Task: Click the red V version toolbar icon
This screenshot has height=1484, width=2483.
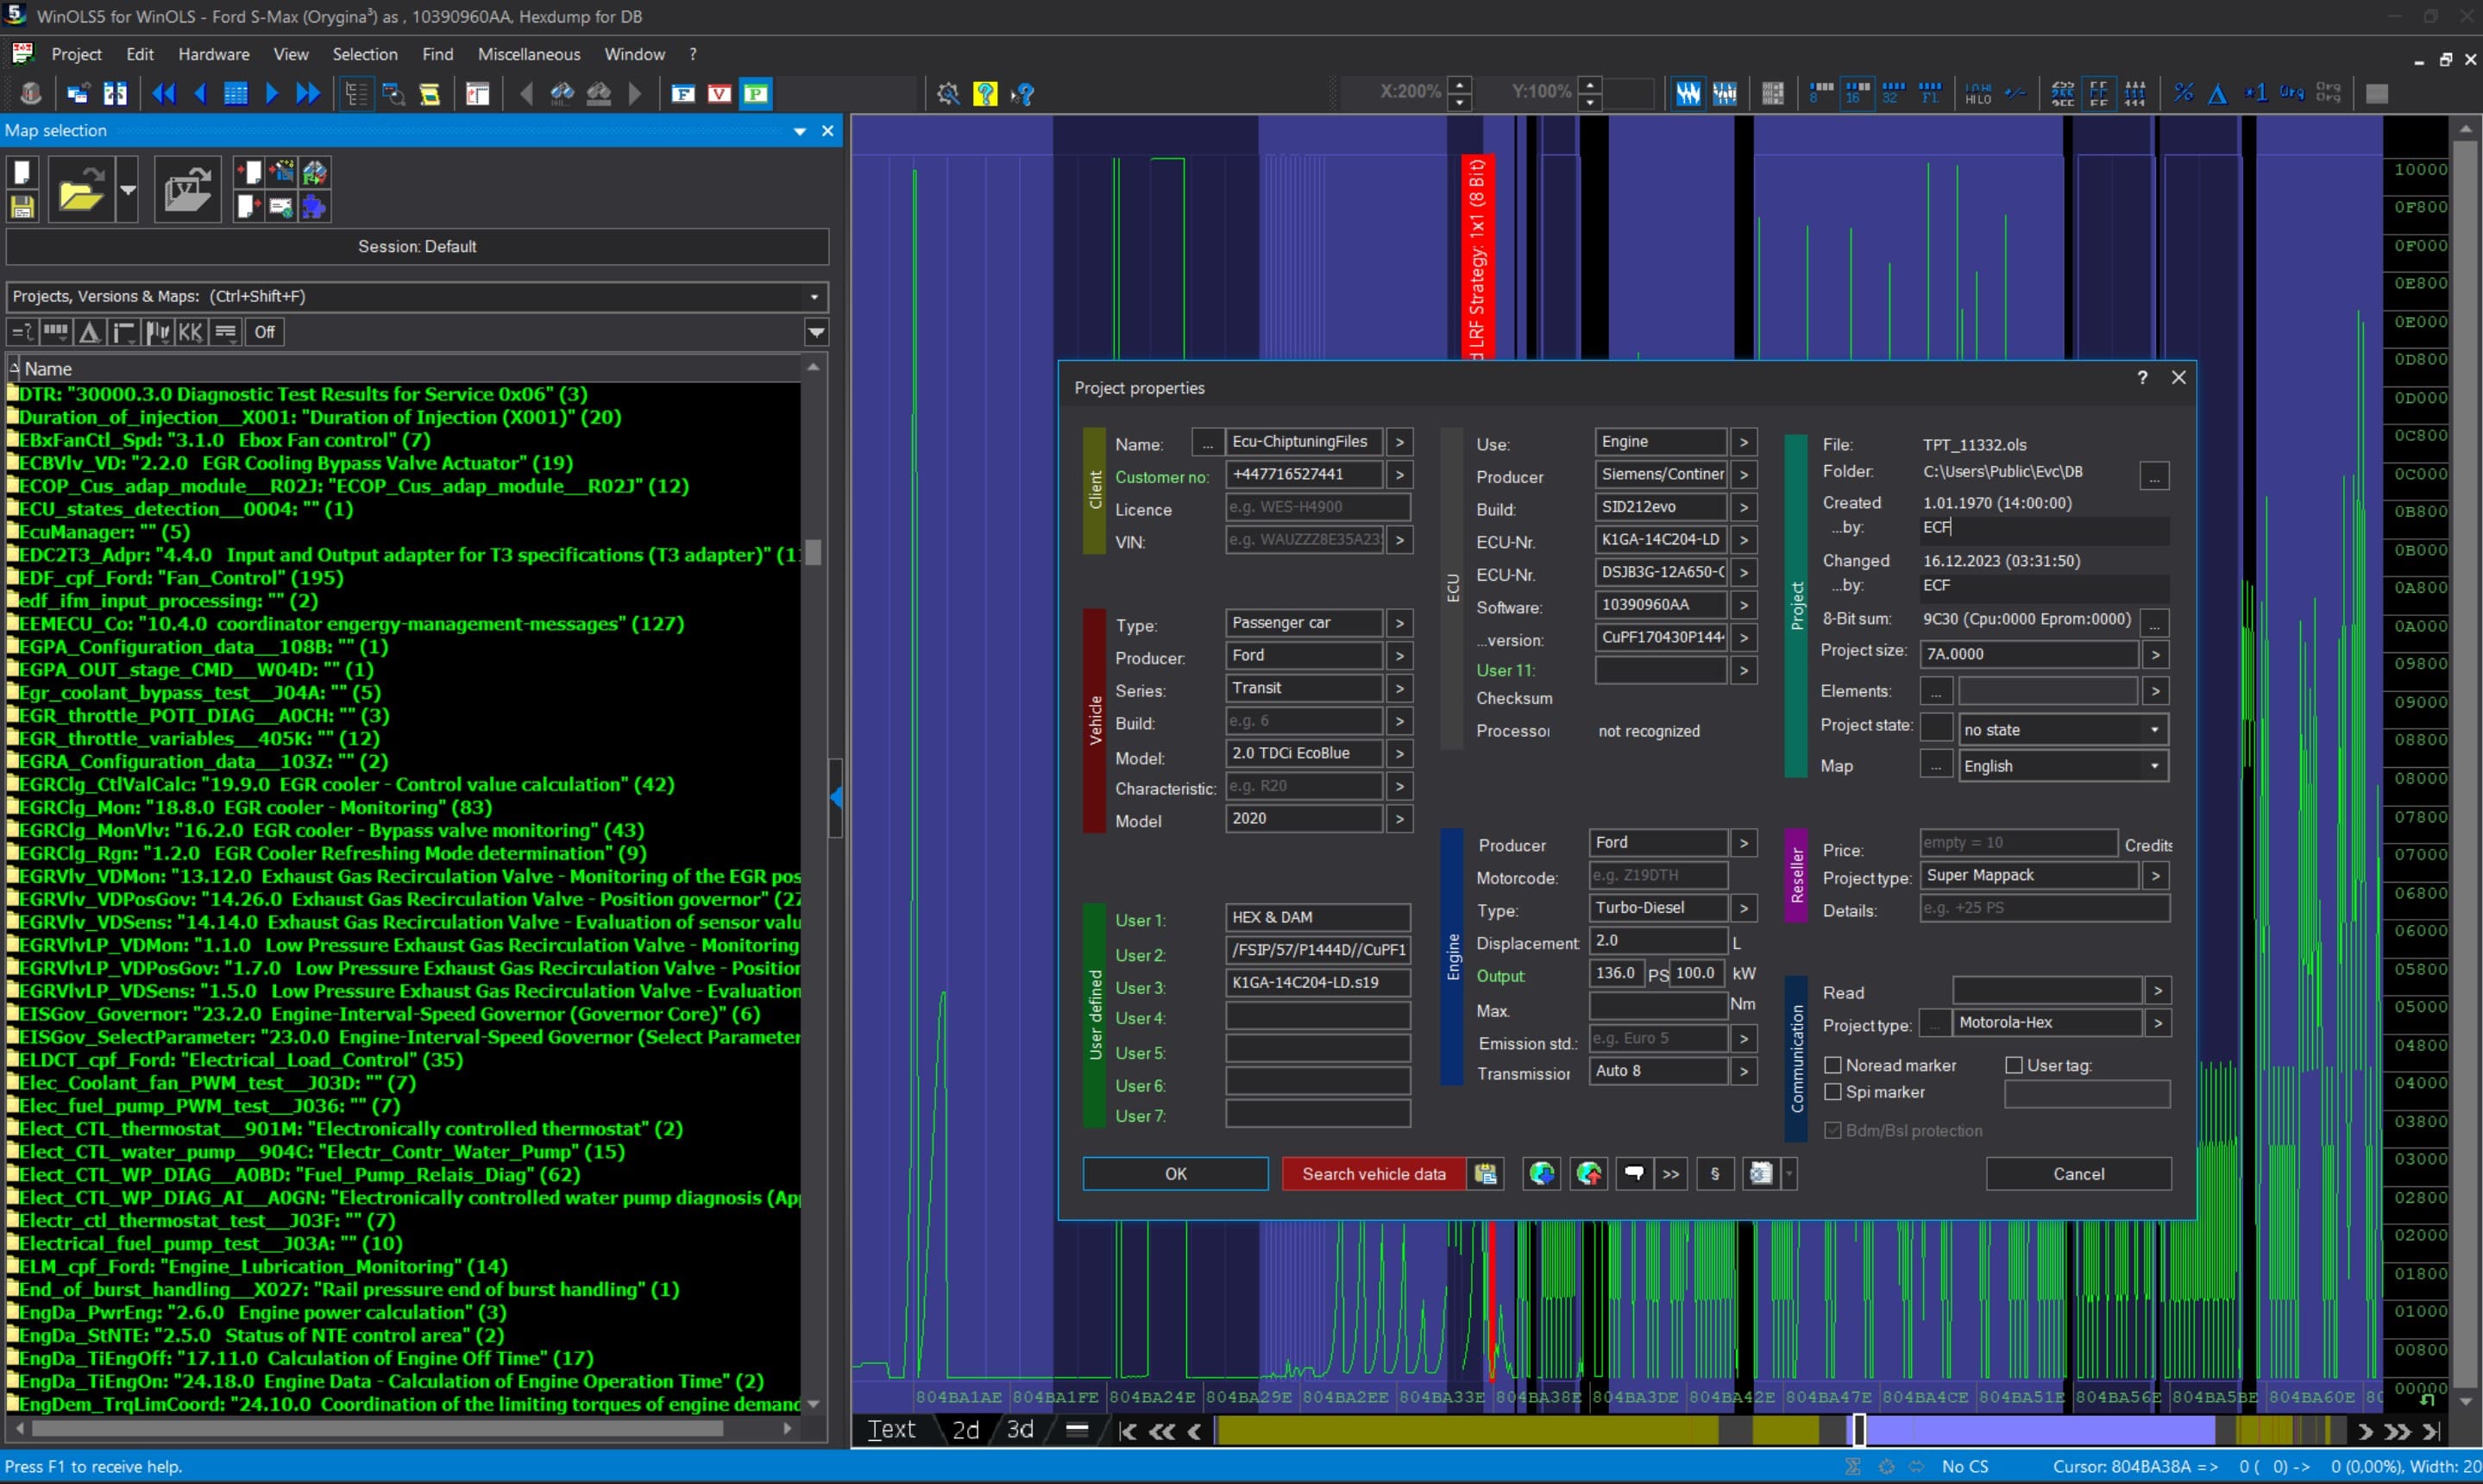Action: 719,93
